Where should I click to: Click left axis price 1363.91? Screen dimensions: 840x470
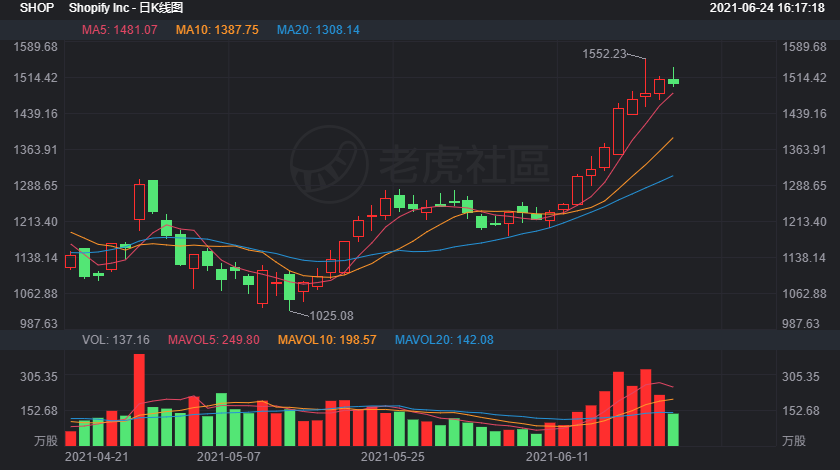point(35,150)
